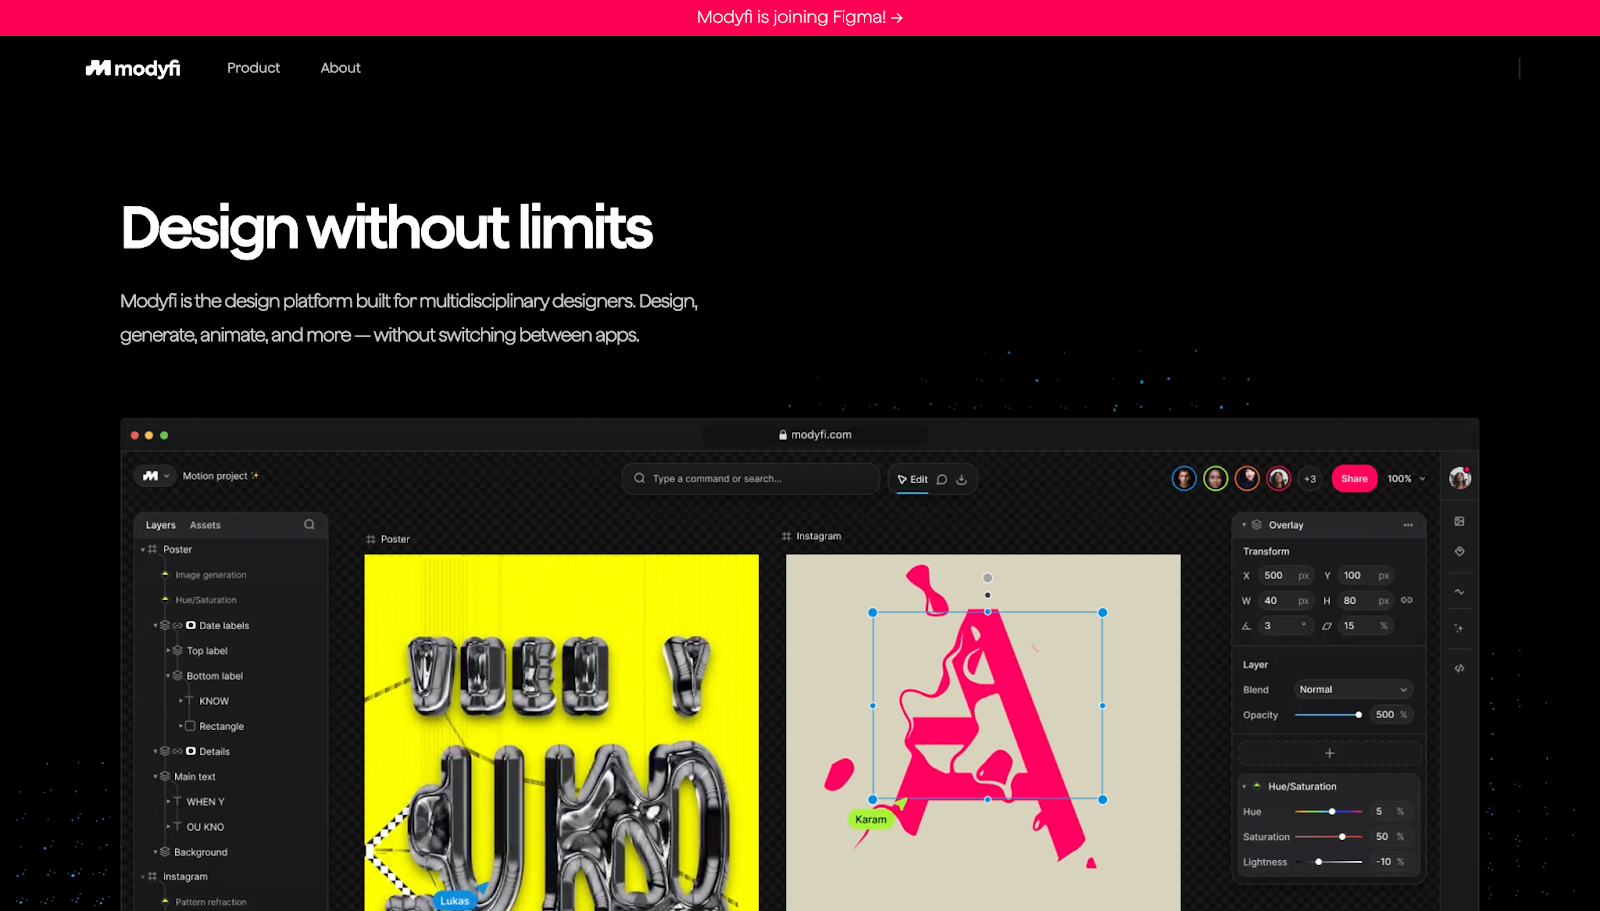Select the diamond asset icon in right sidebar
Screen dimensions: 1600x911
click(1459, 551)
